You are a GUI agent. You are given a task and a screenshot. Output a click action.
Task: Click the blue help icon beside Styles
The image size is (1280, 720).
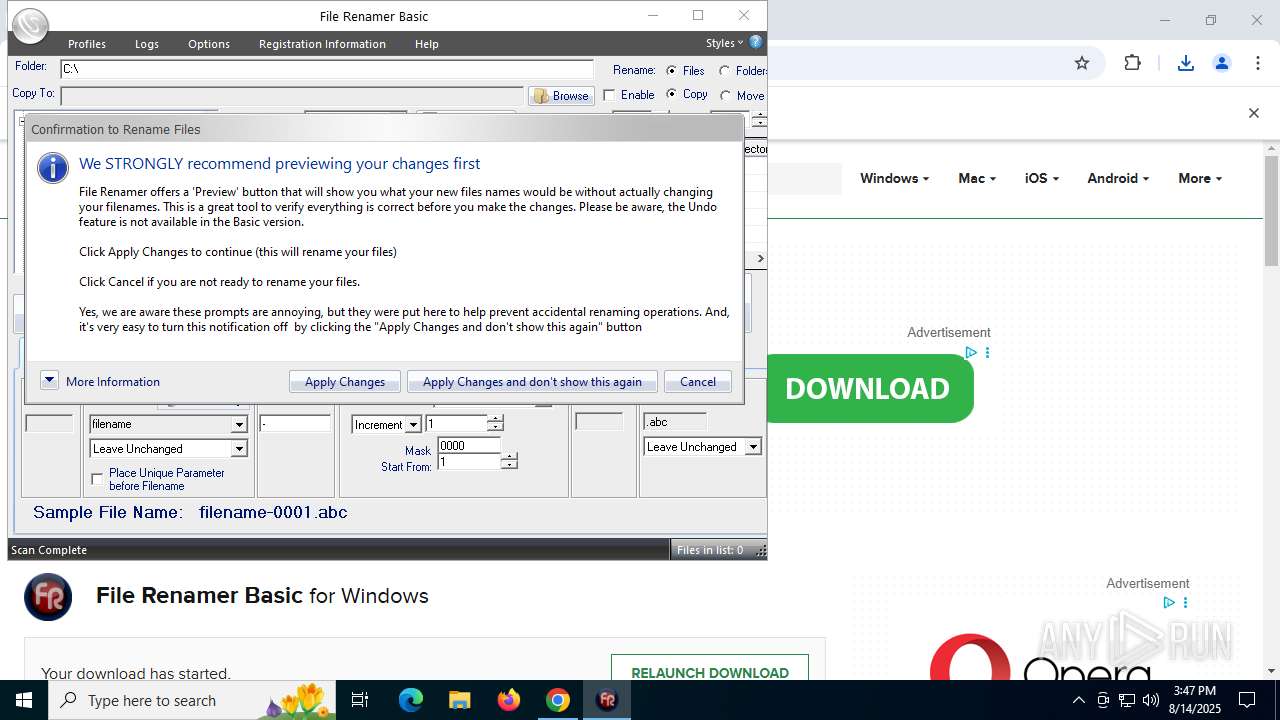pos(756,42)
